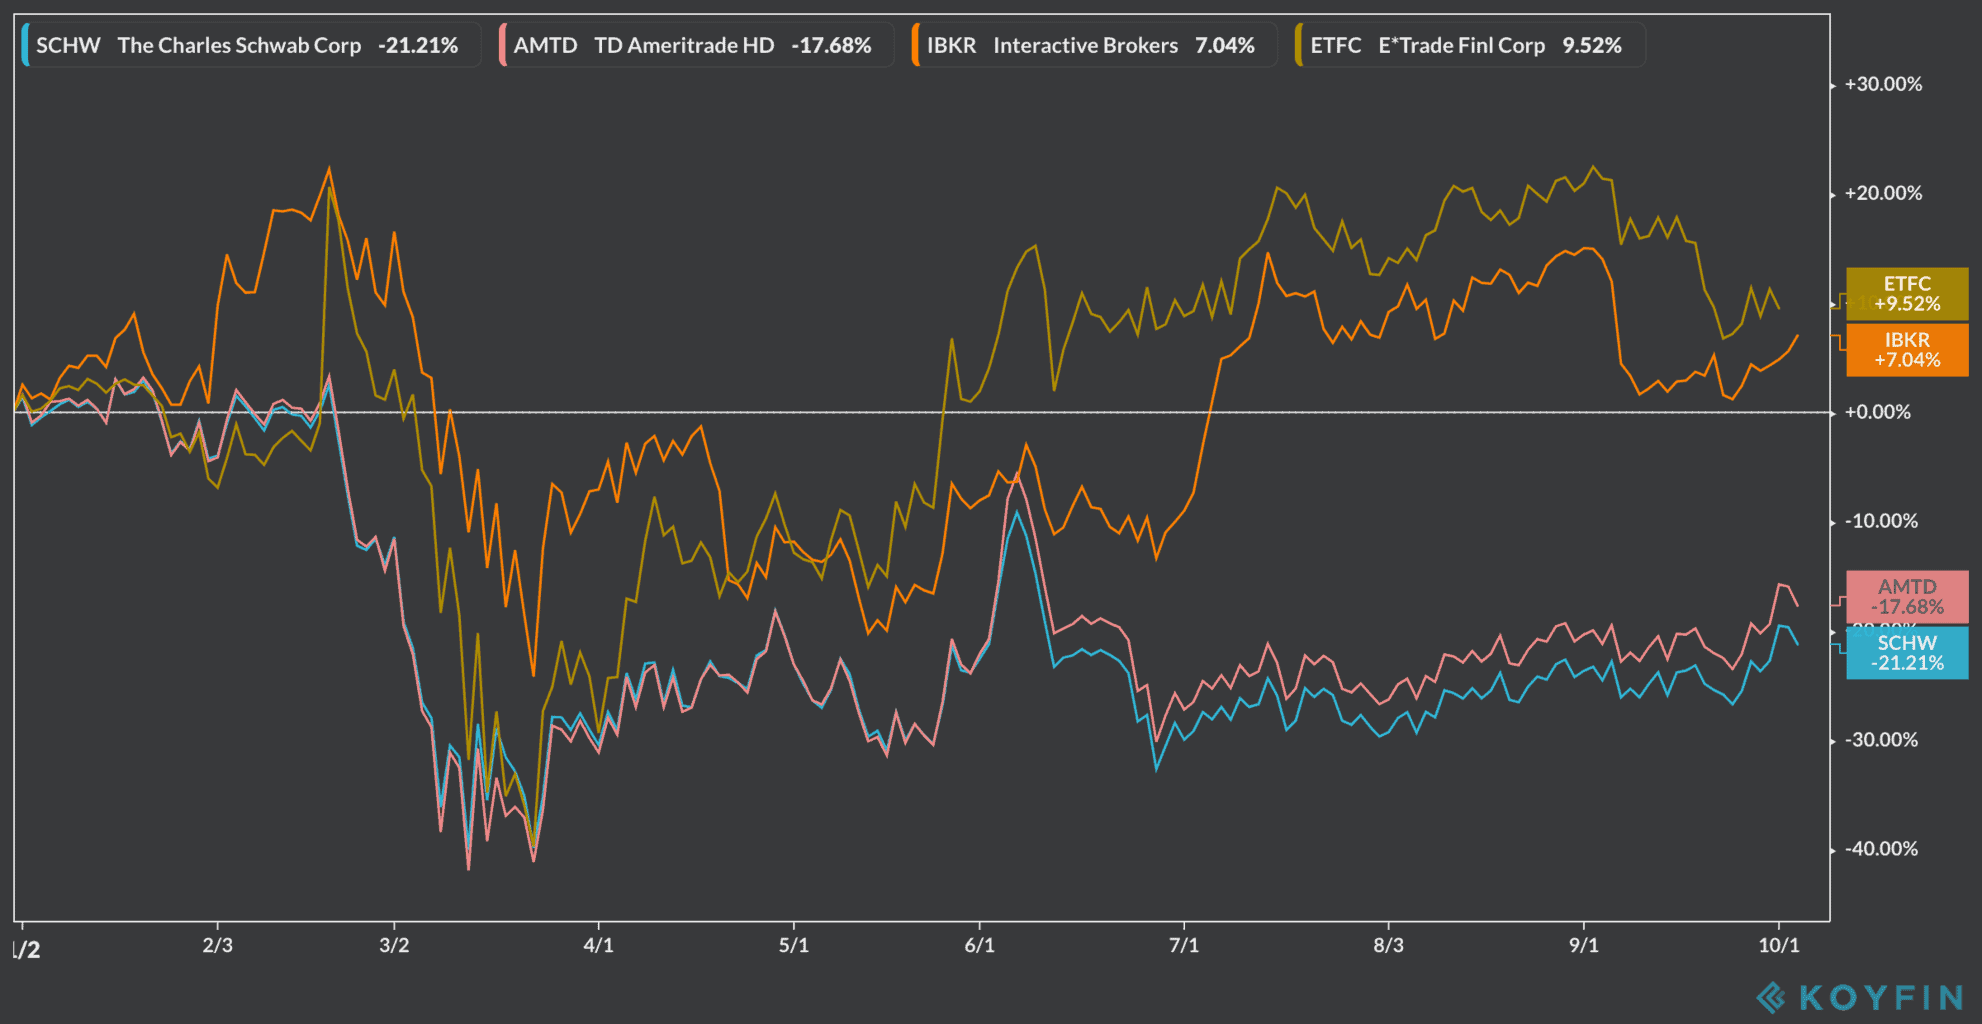Click the 7.04% value in IBKR legend
The height and width of the screenshot is (1024, 1982).
pos(1225,45)
